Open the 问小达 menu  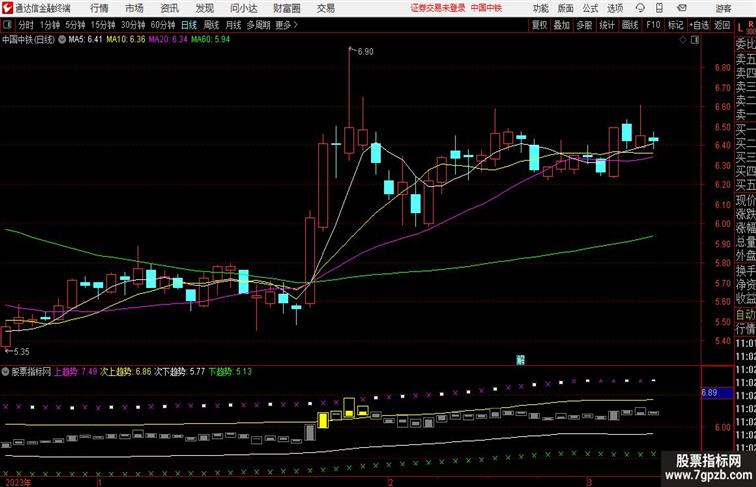click(243, 8)
